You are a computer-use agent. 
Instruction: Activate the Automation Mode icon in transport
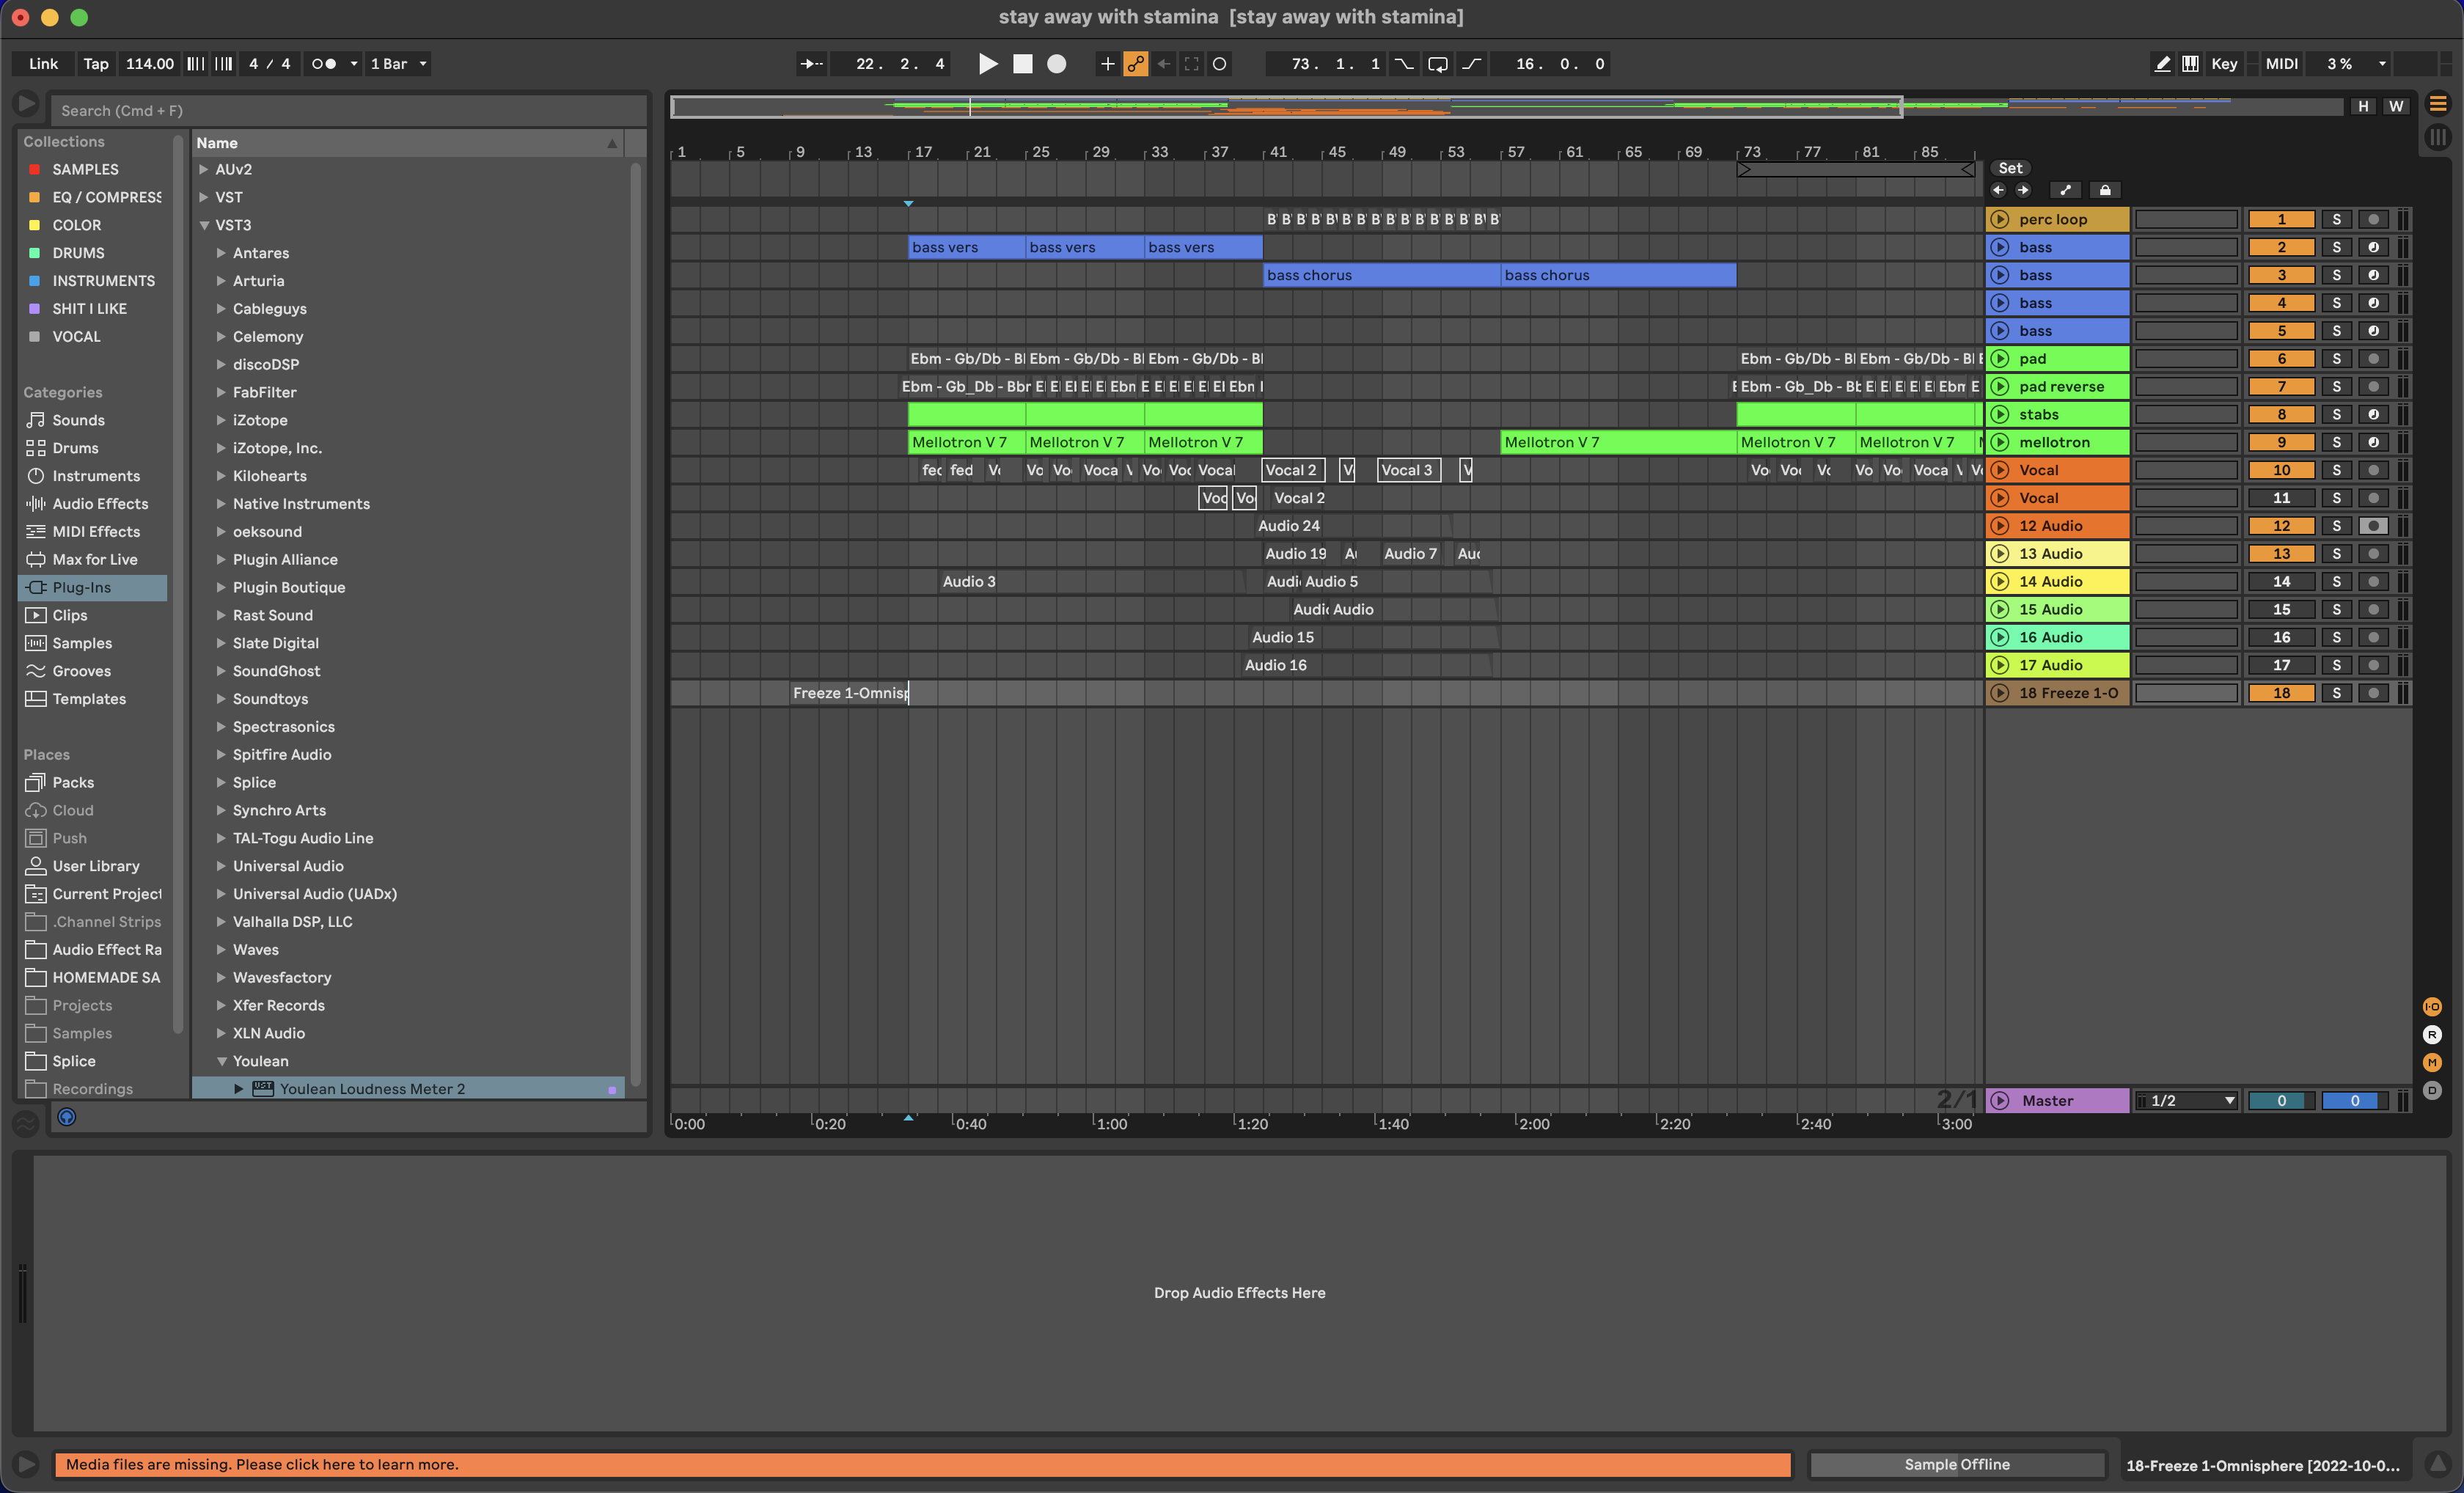click(1136, 64)
